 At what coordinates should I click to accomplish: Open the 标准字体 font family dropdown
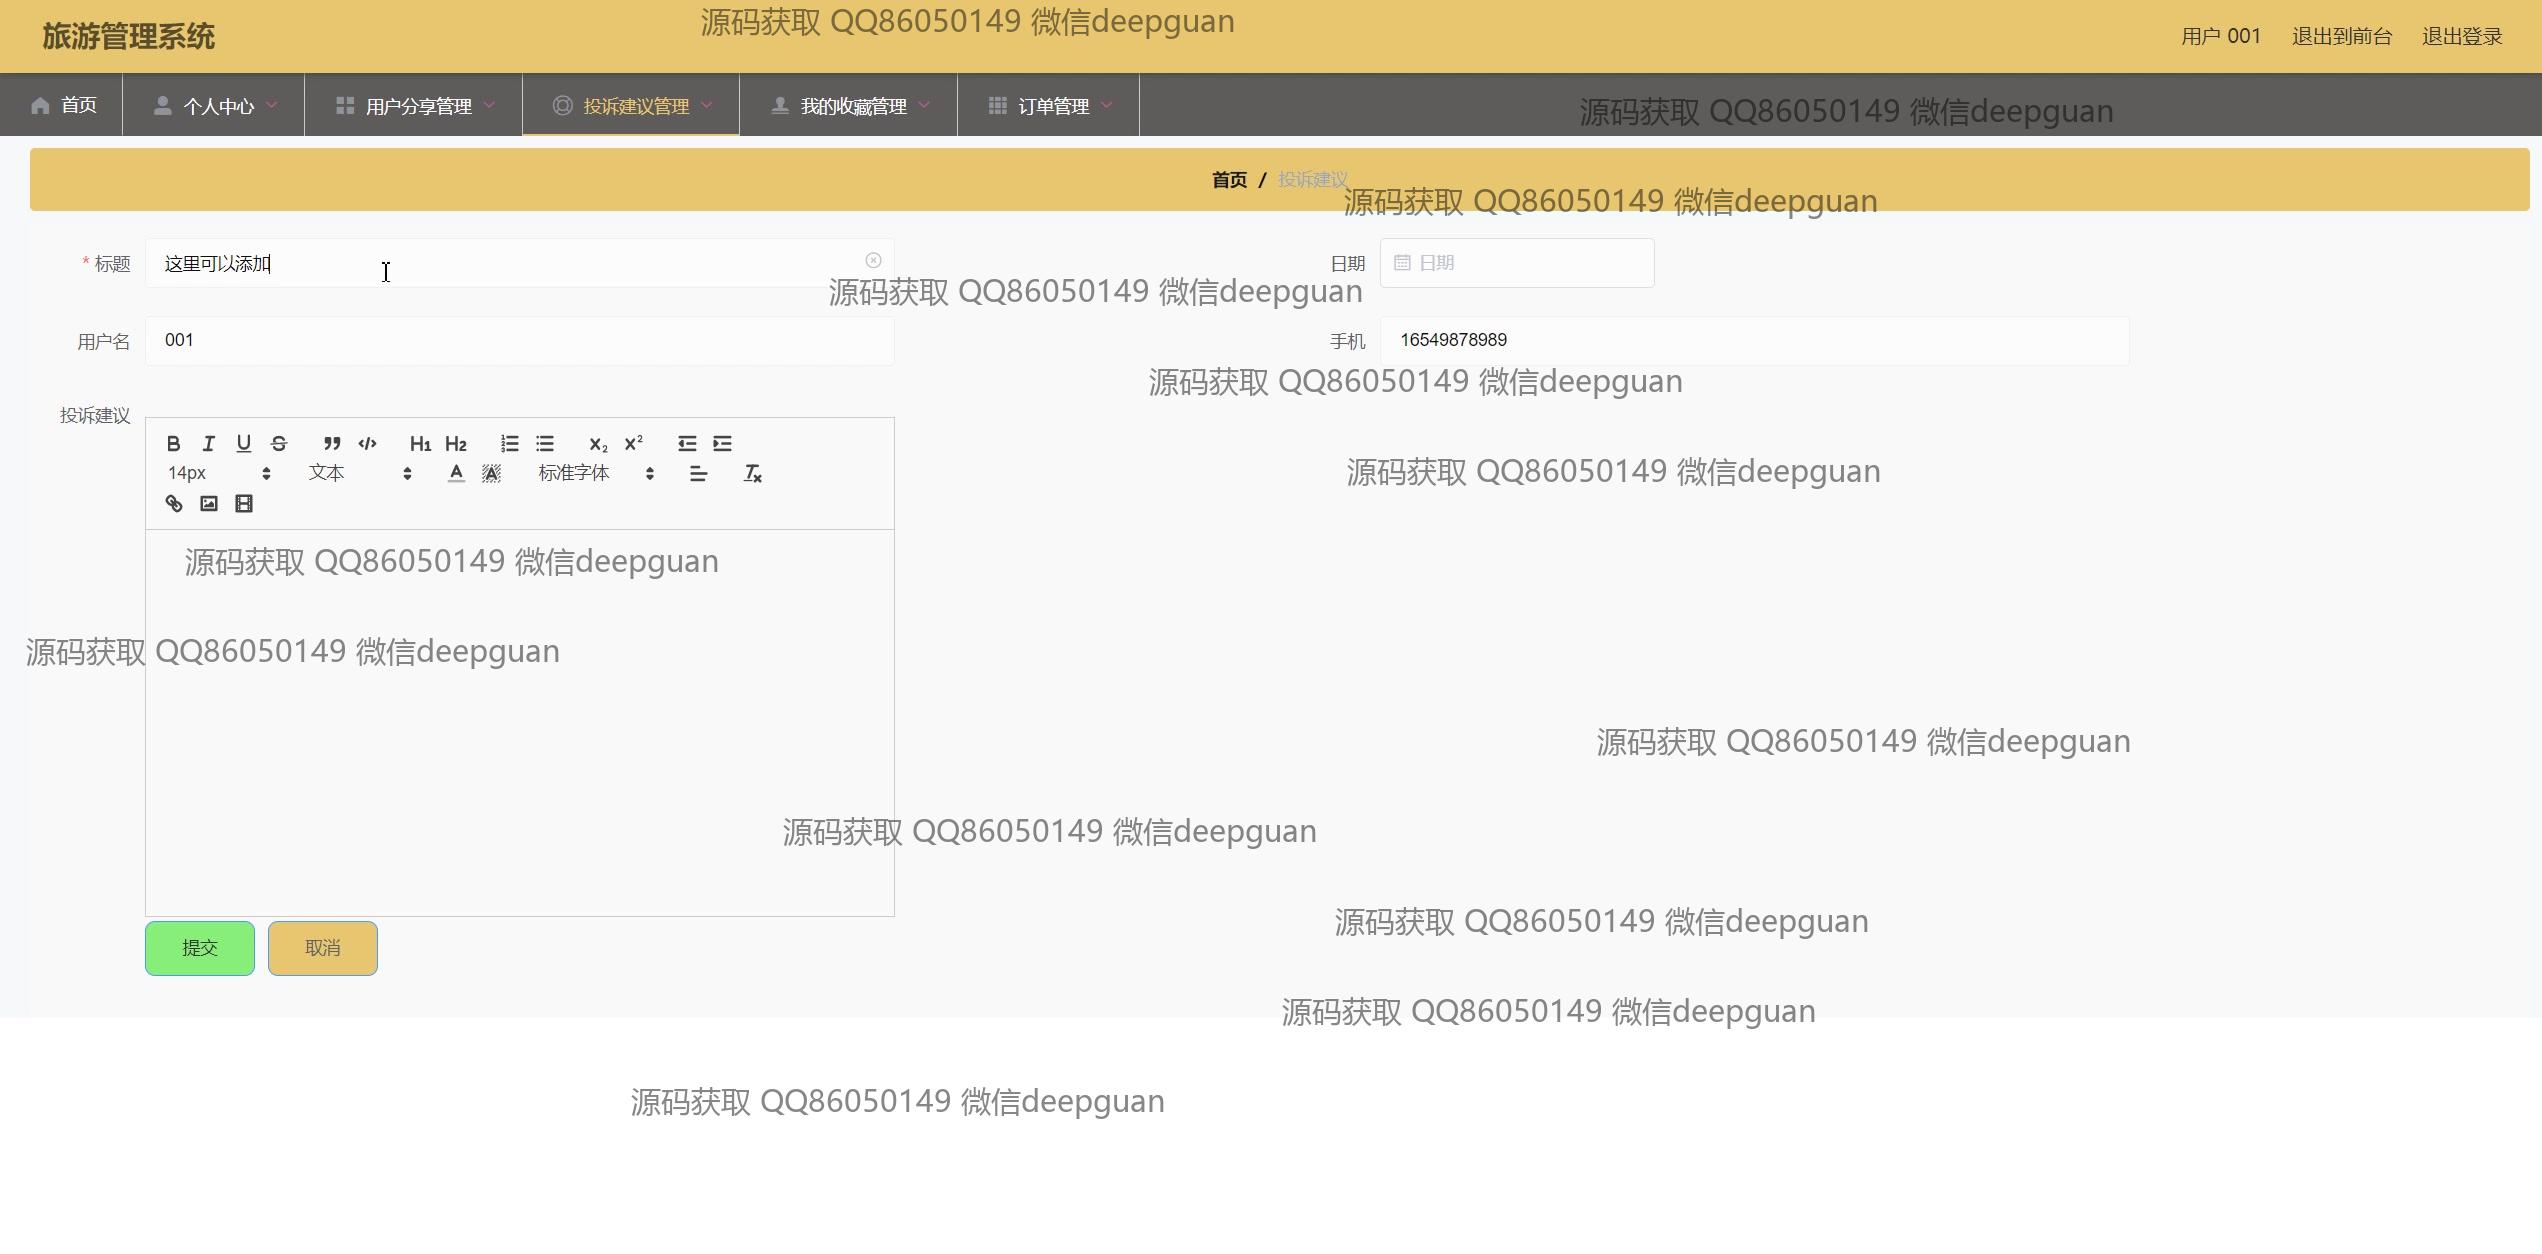pos(596,474)
